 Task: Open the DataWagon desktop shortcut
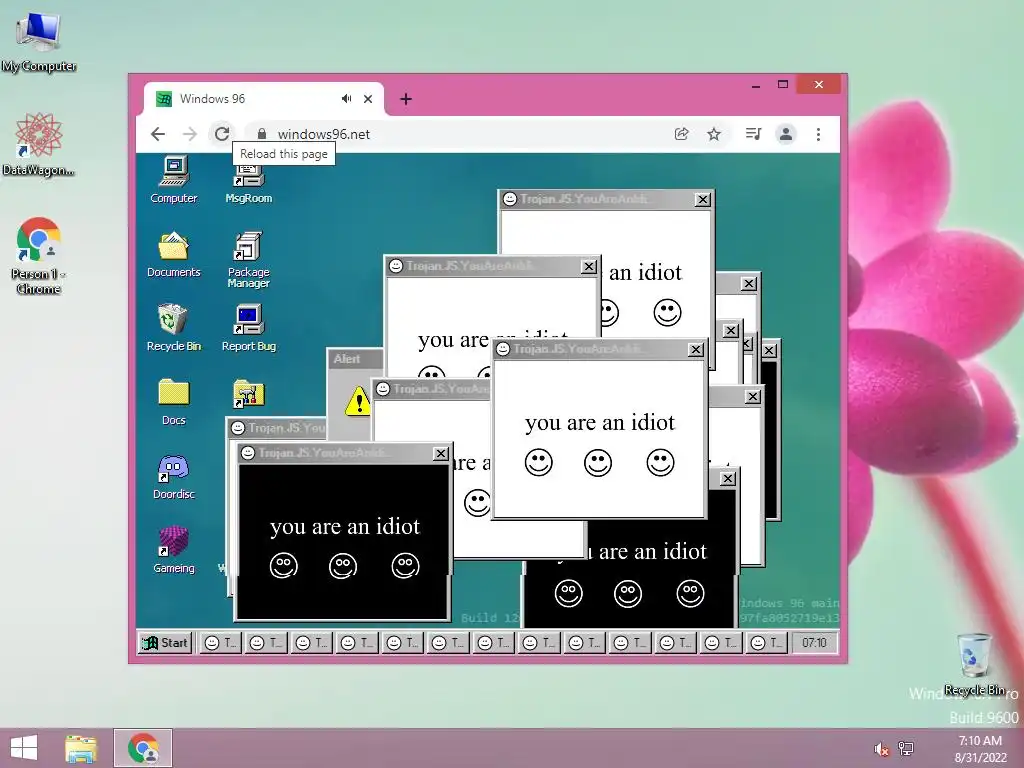[x=39, y=144]
